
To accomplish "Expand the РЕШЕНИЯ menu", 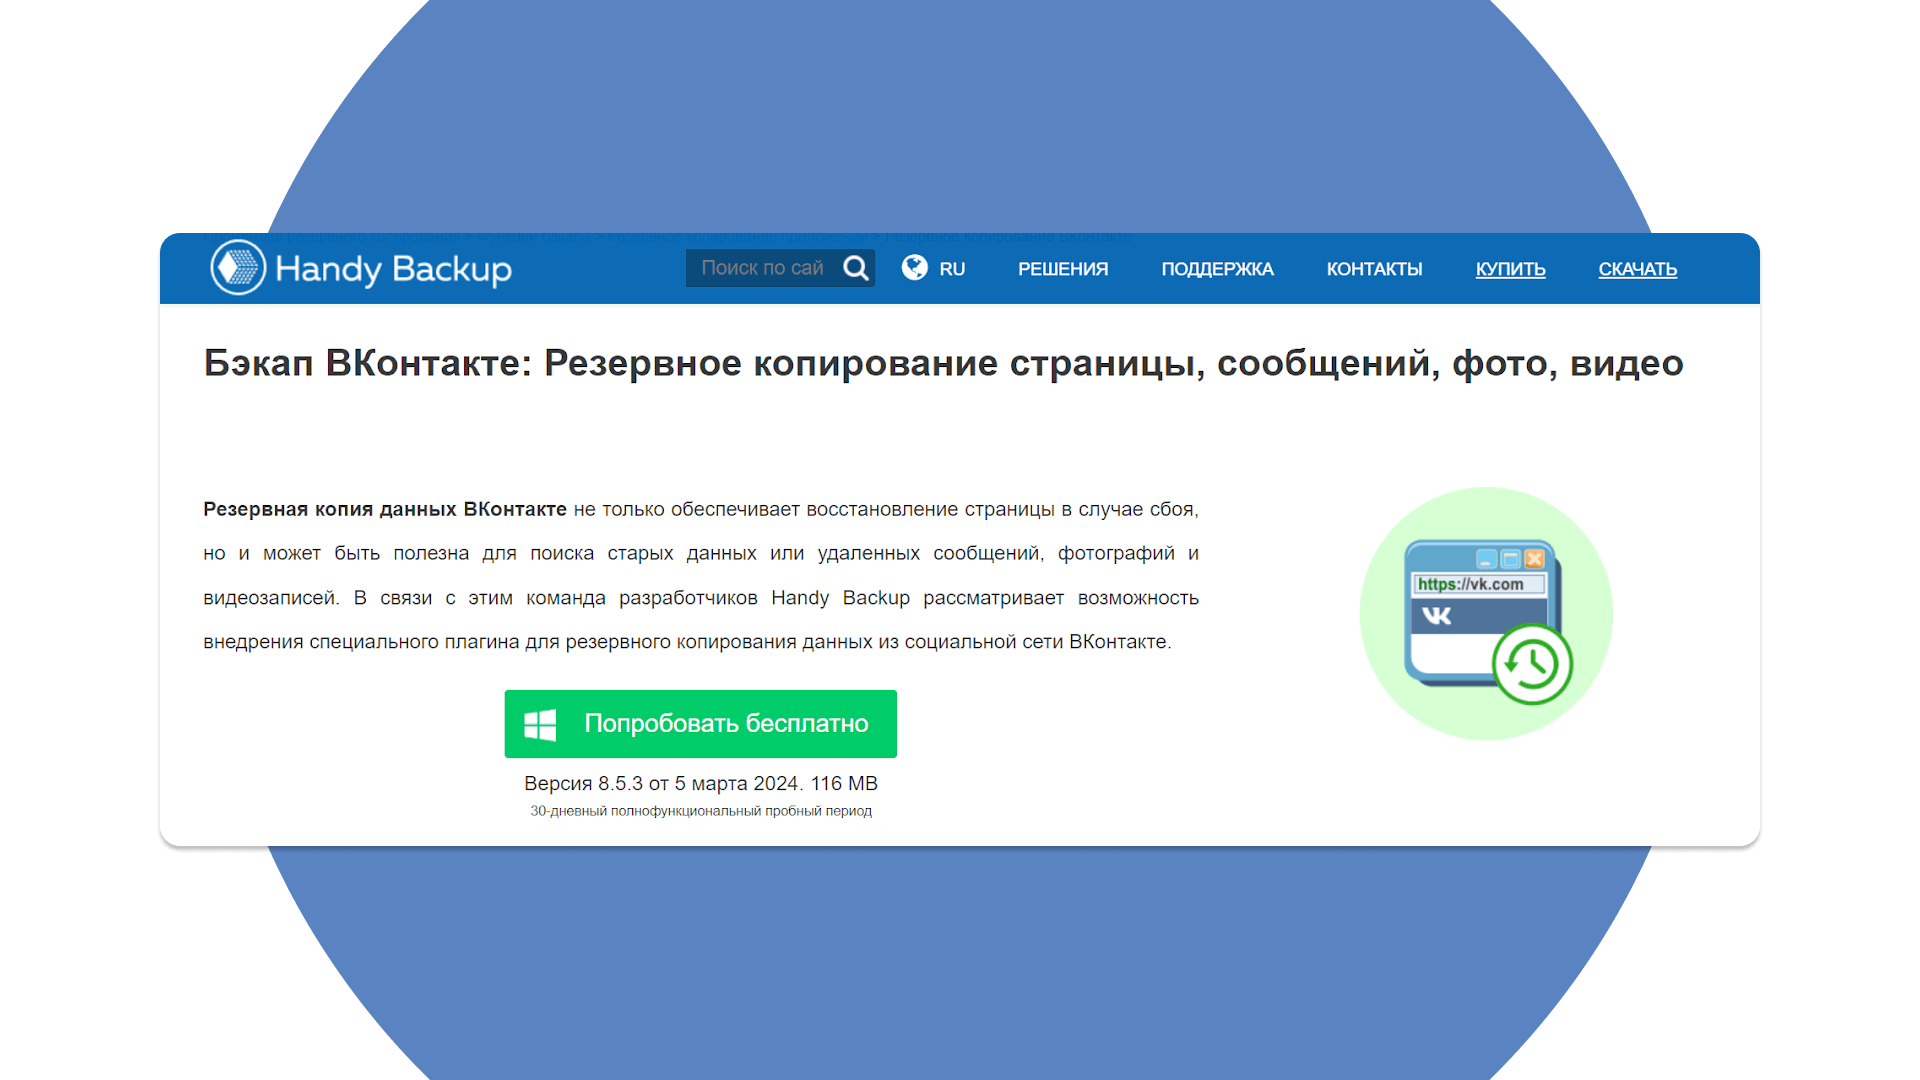I will click(1063, 269).
